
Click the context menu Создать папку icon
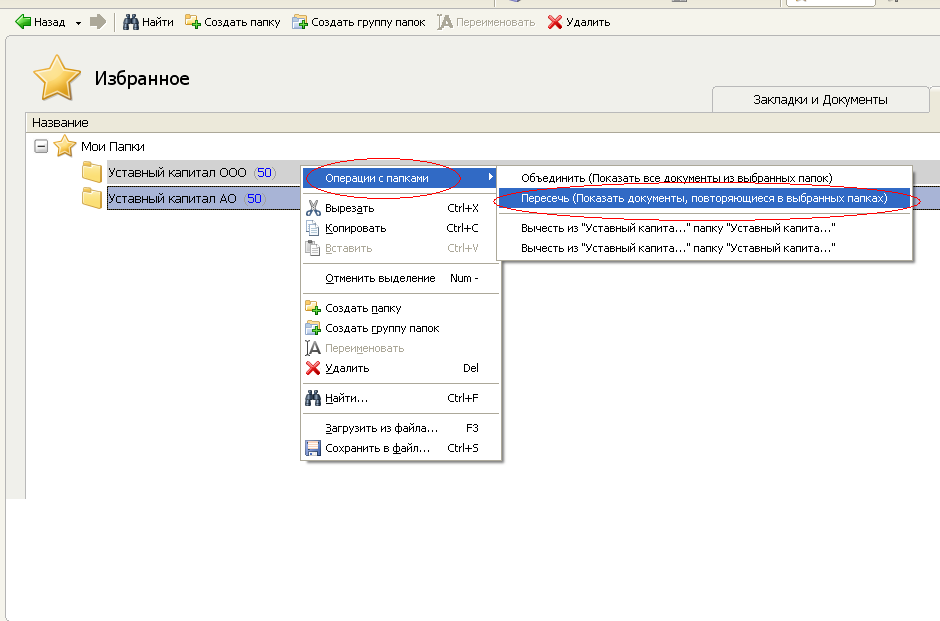coord(313,308)
